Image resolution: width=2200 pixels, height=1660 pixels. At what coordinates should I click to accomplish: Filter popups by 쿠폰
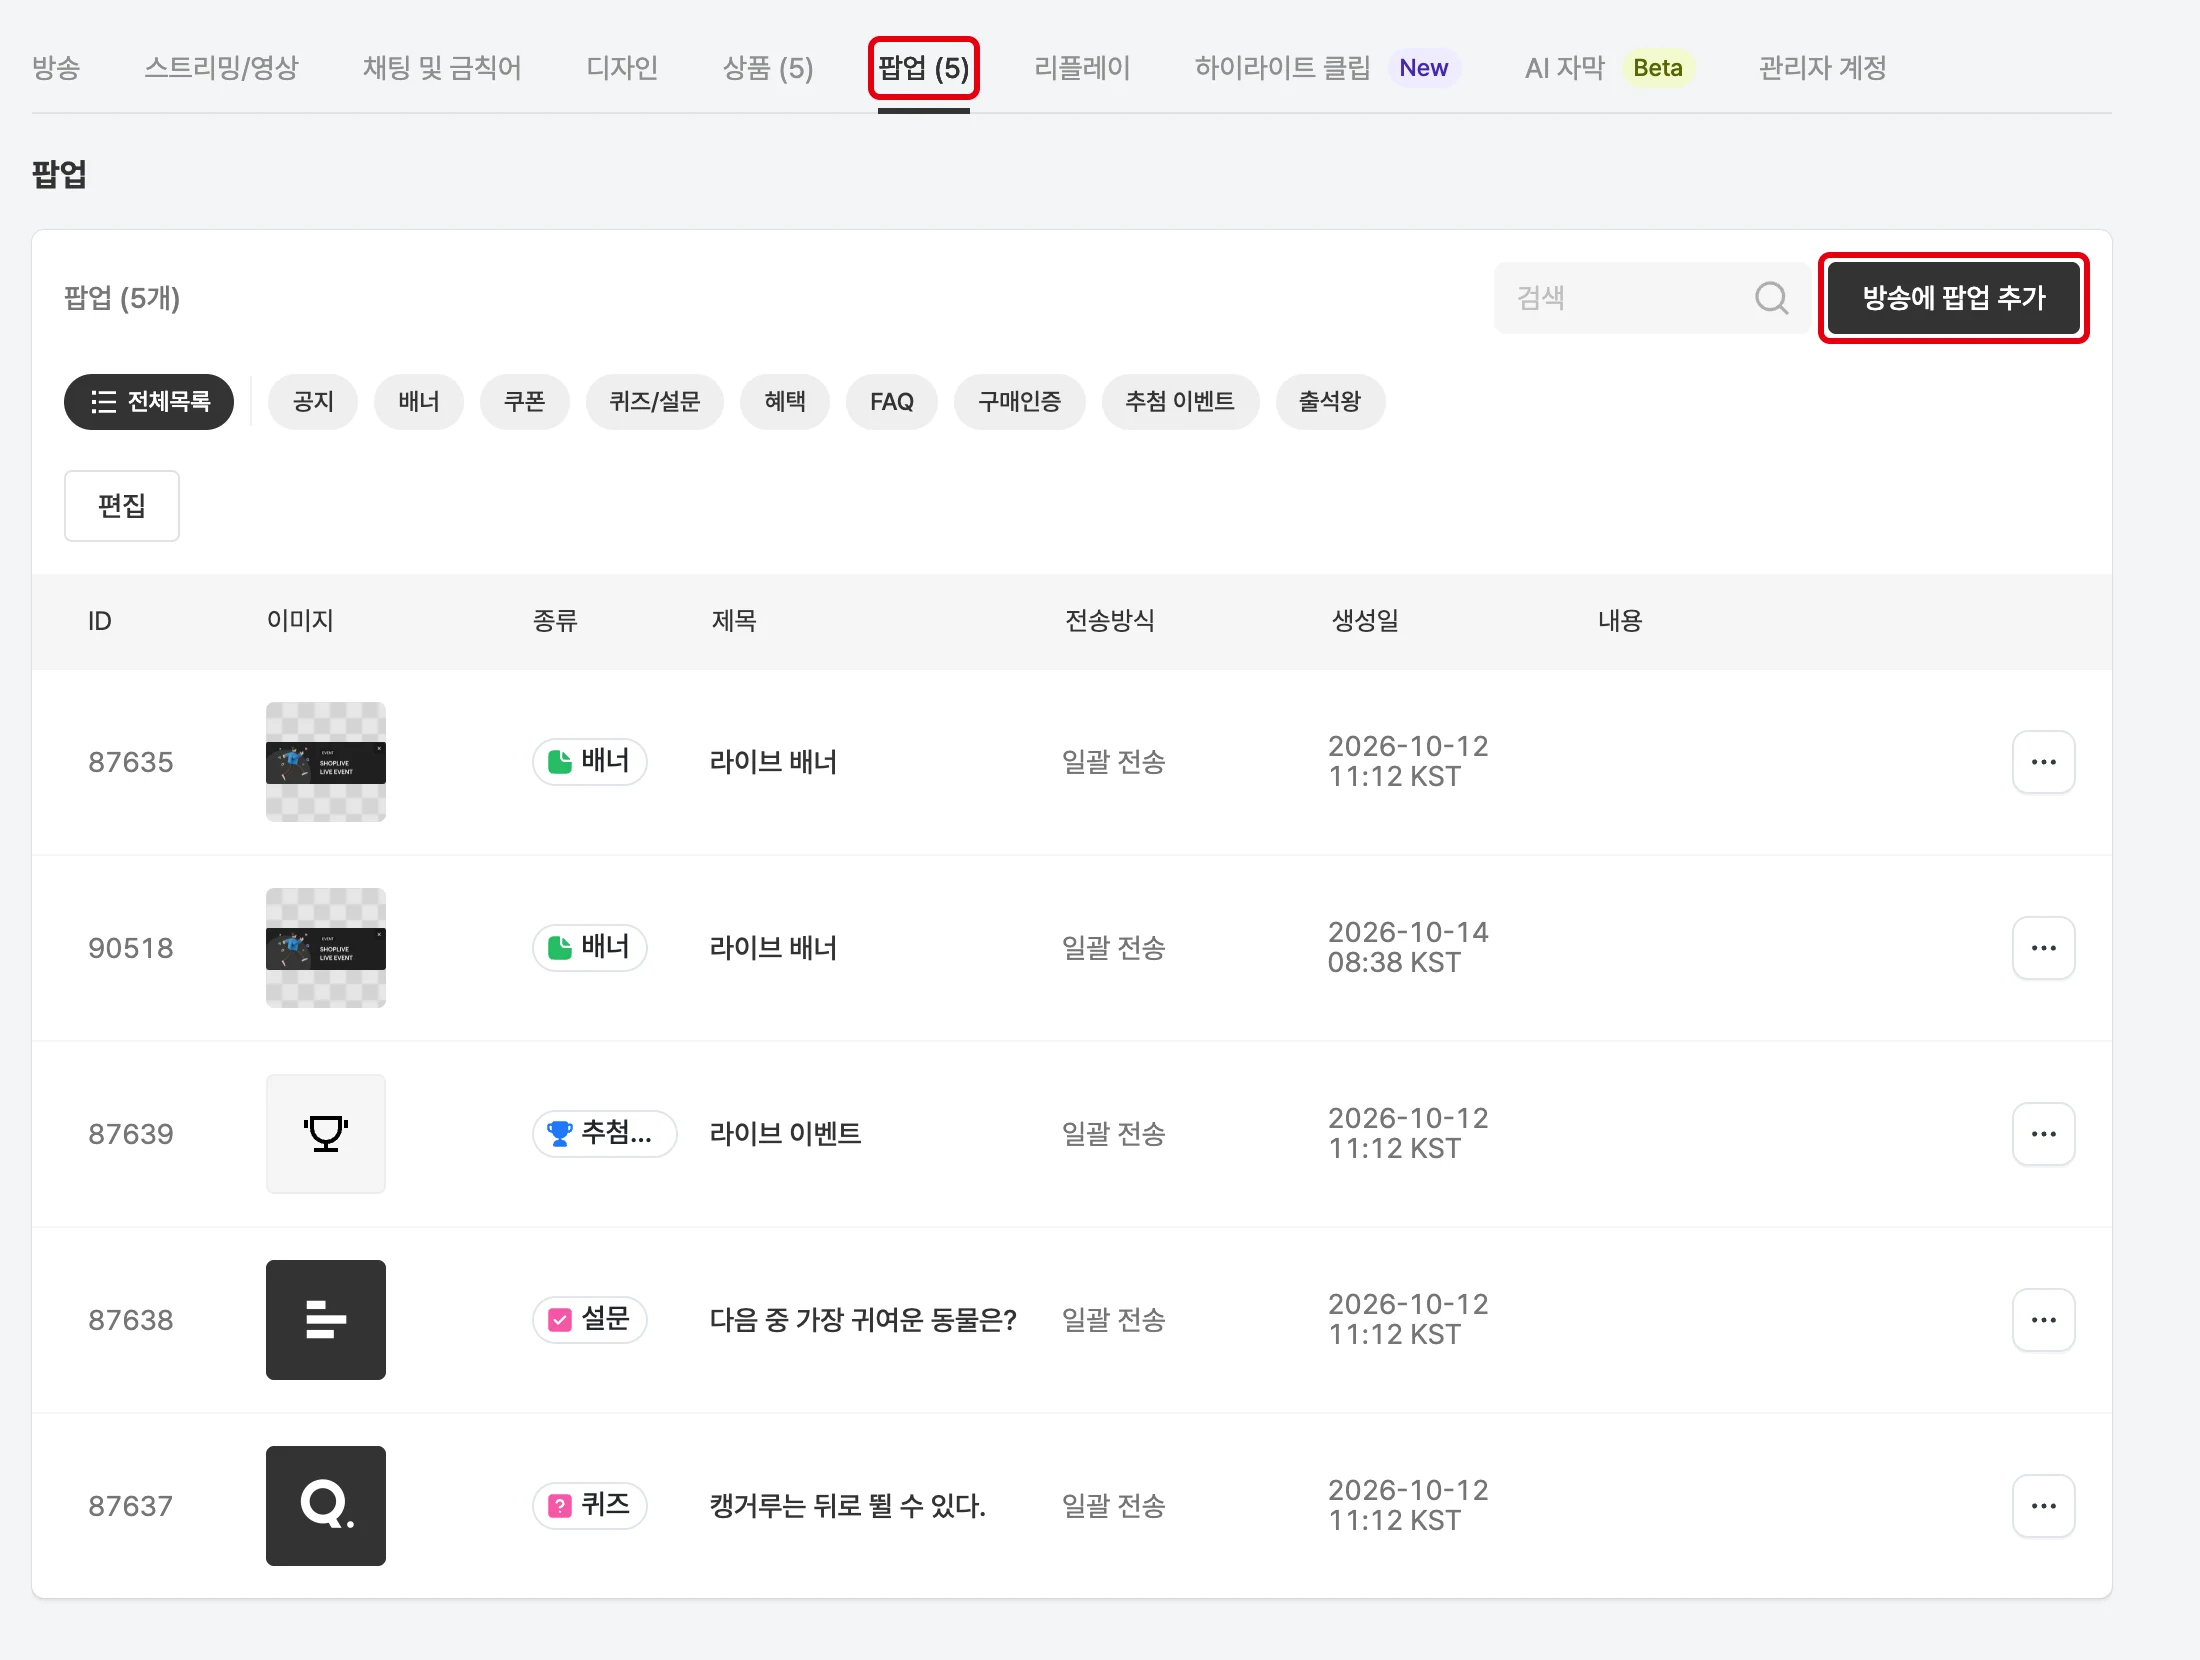tap(525, 402)
